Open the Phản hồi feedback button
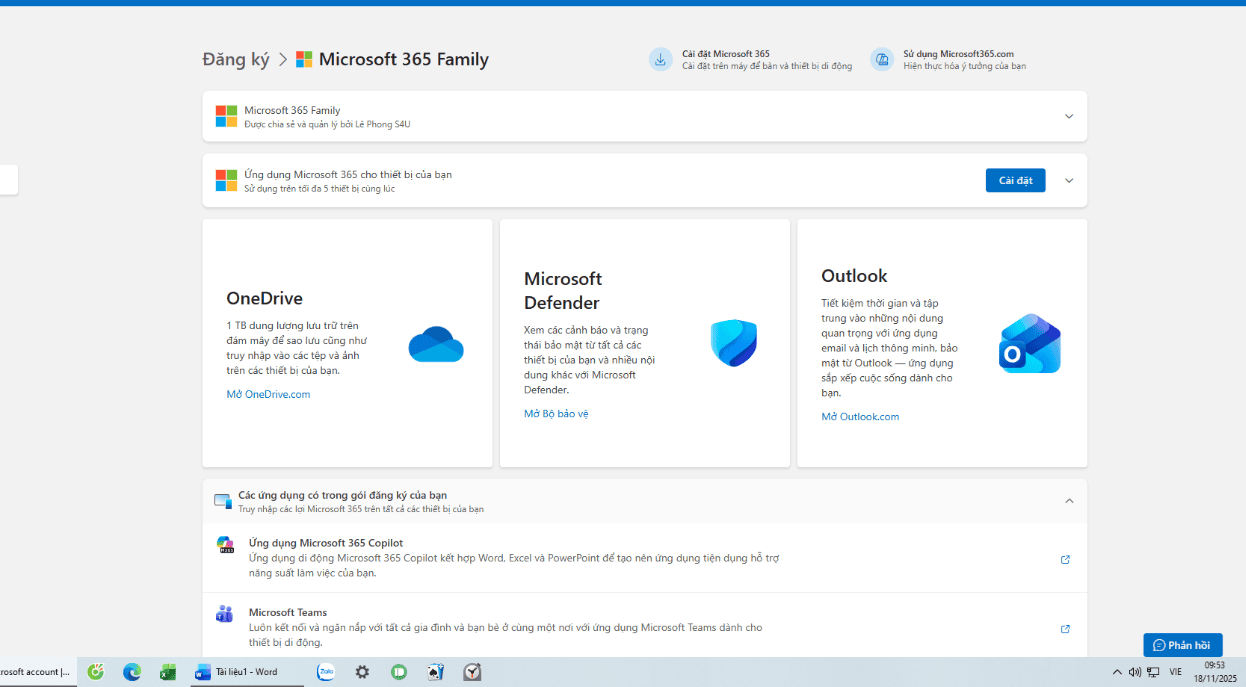 [1182, 645]
